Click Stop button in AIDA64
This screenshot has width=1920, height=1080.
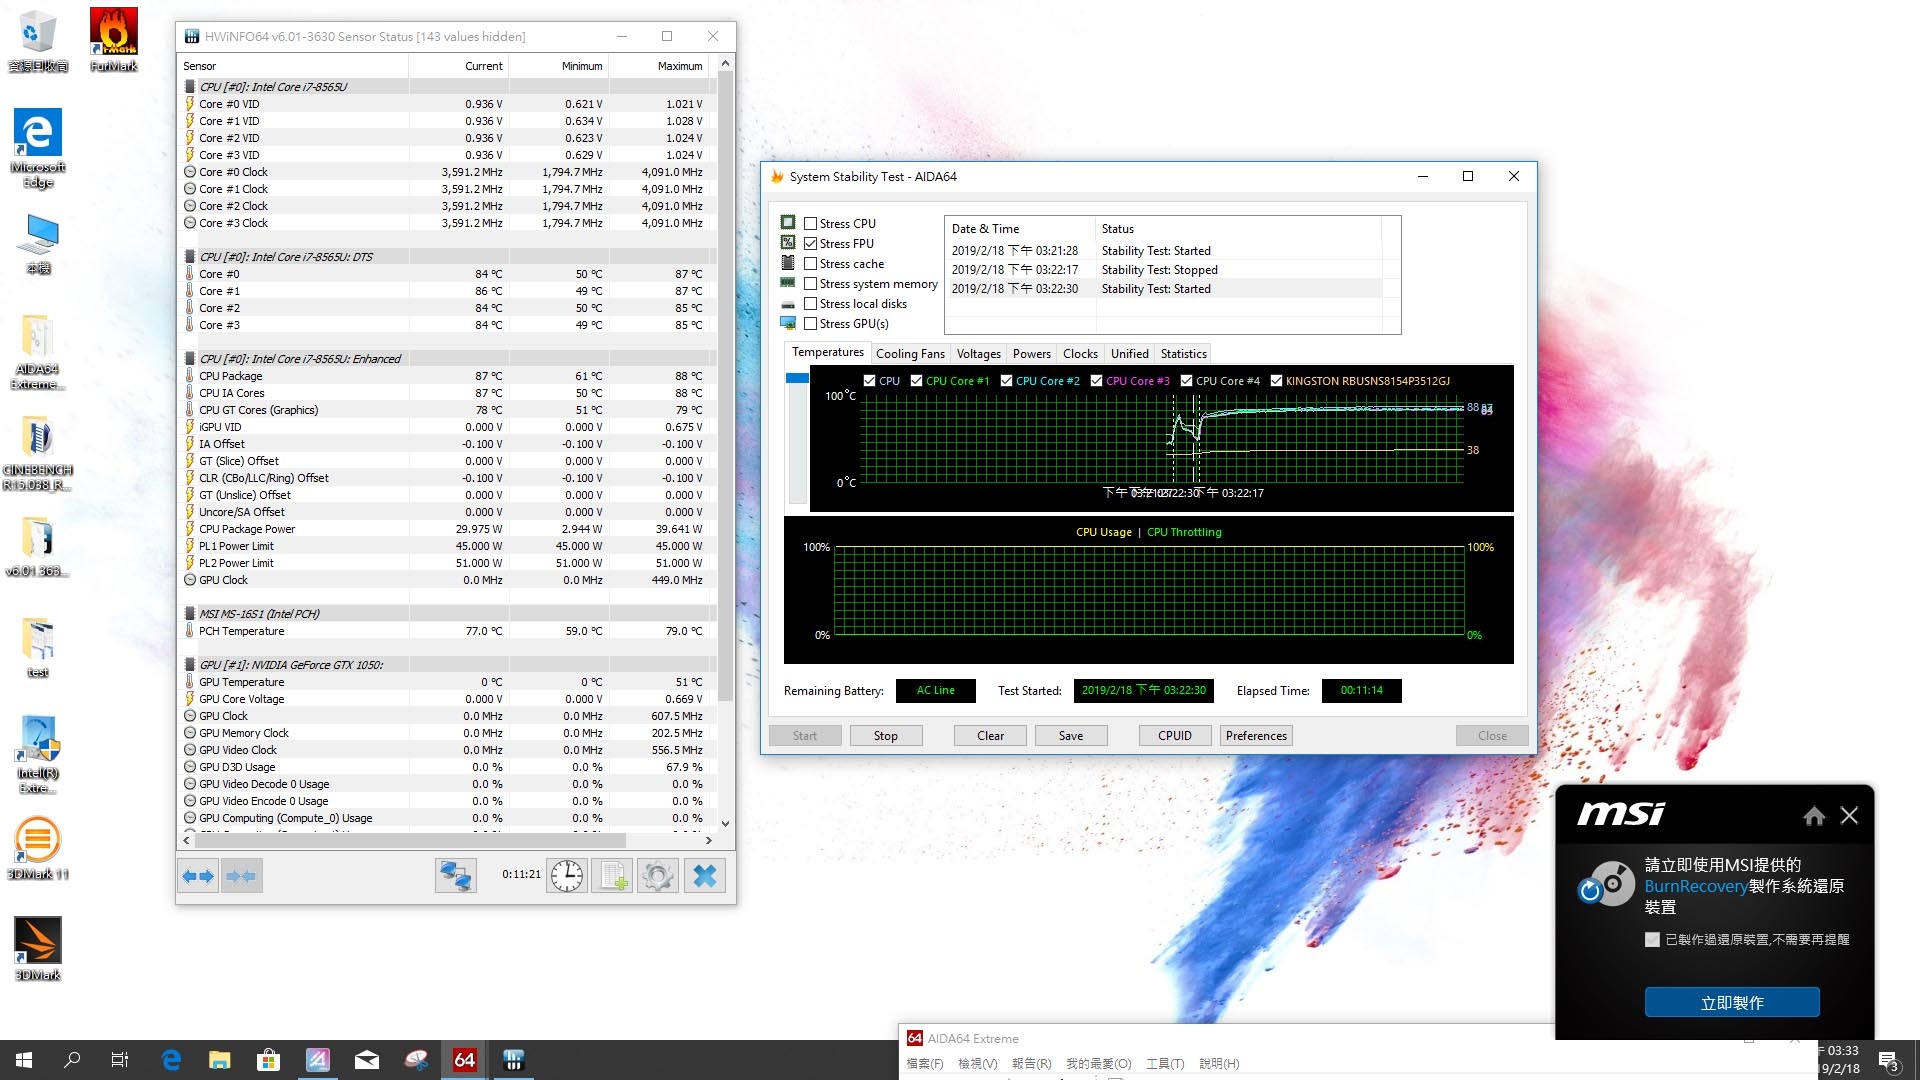[885, 736]
